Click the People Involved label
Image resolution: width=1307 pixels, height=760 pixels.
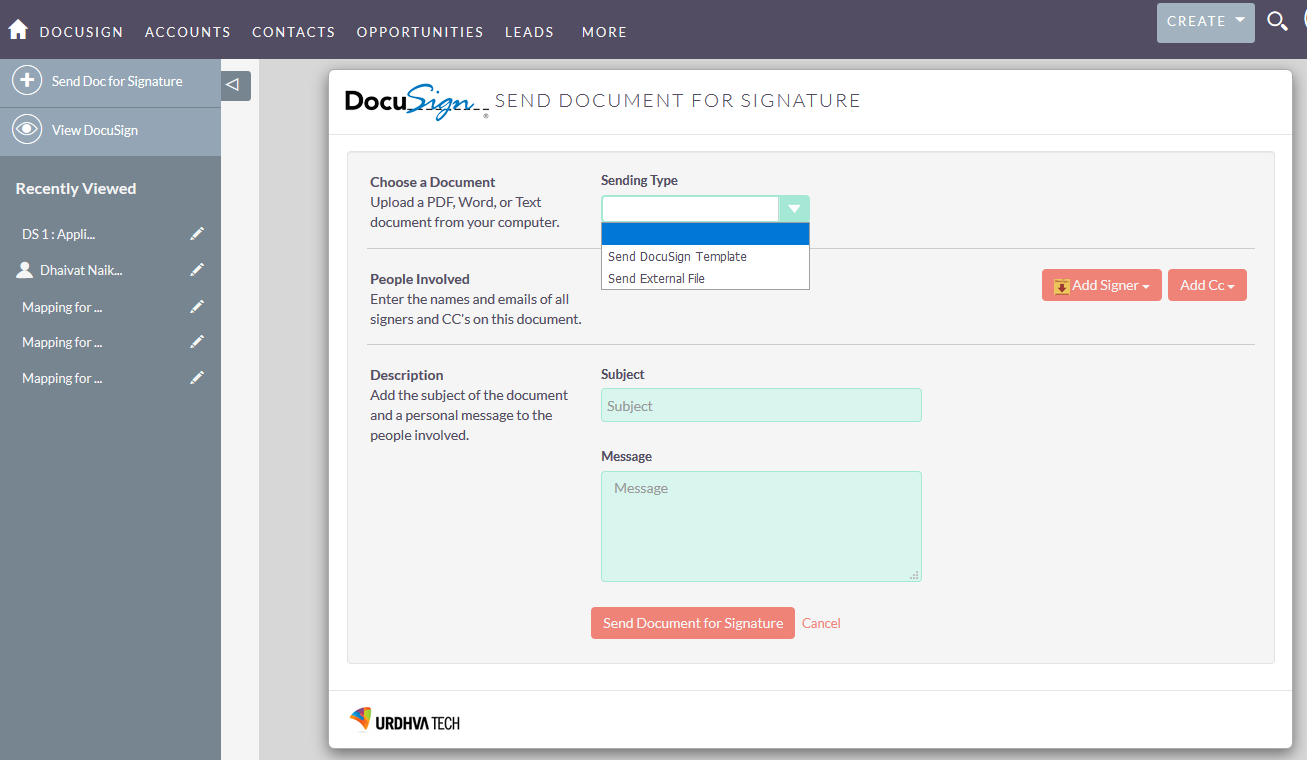click(x=420, y=279)
